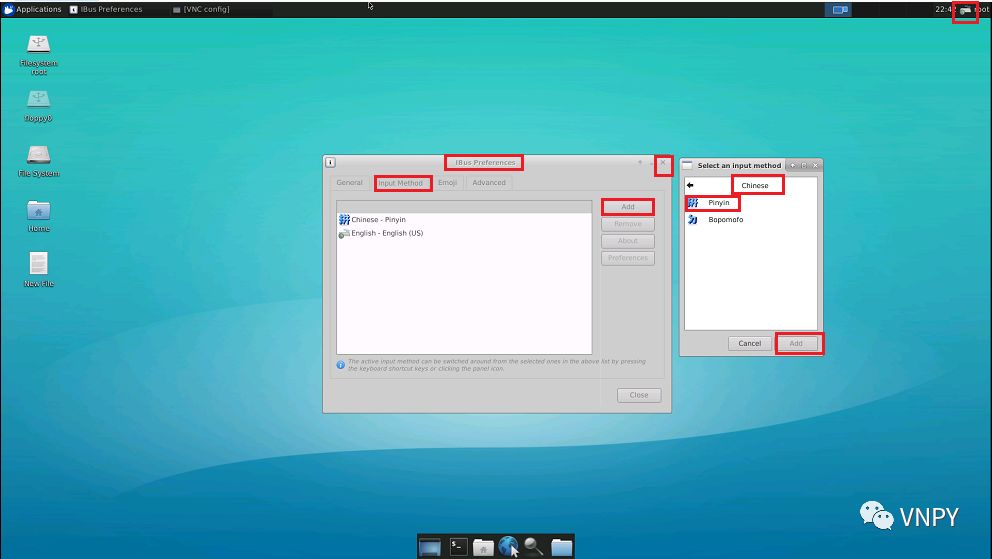Screen dimensions: 992x559
Task: Click Add in IBus Preferences
Action: click(628, 207)
